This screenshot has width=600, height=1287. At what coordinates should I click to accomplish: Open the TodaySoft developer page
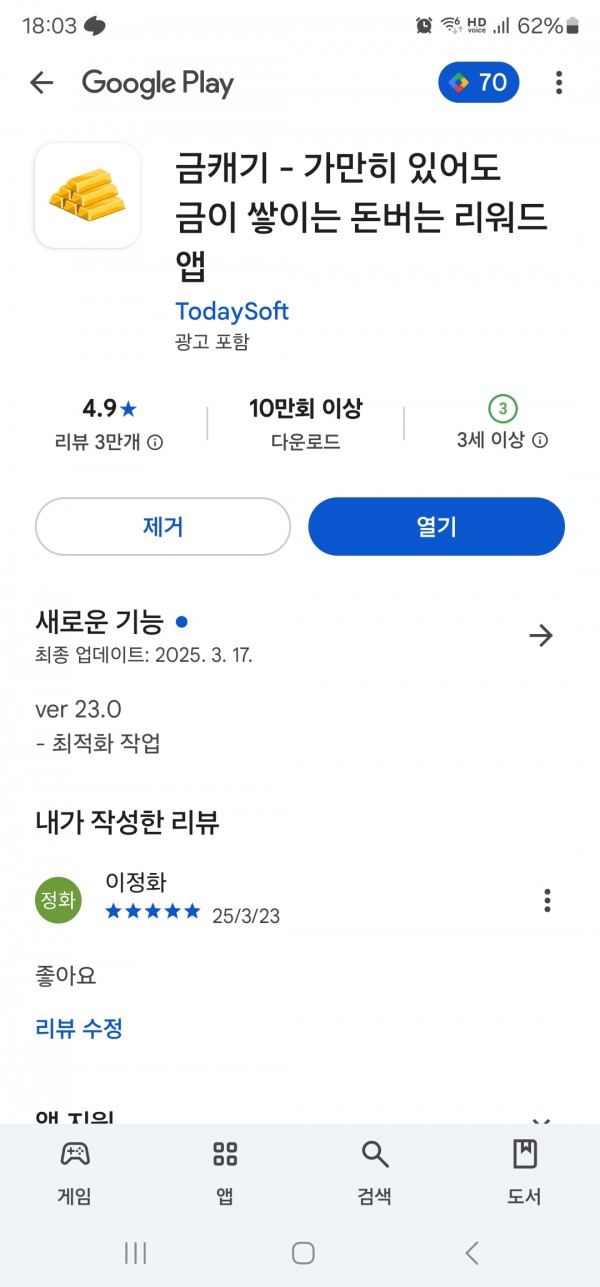tap(232, 311)
